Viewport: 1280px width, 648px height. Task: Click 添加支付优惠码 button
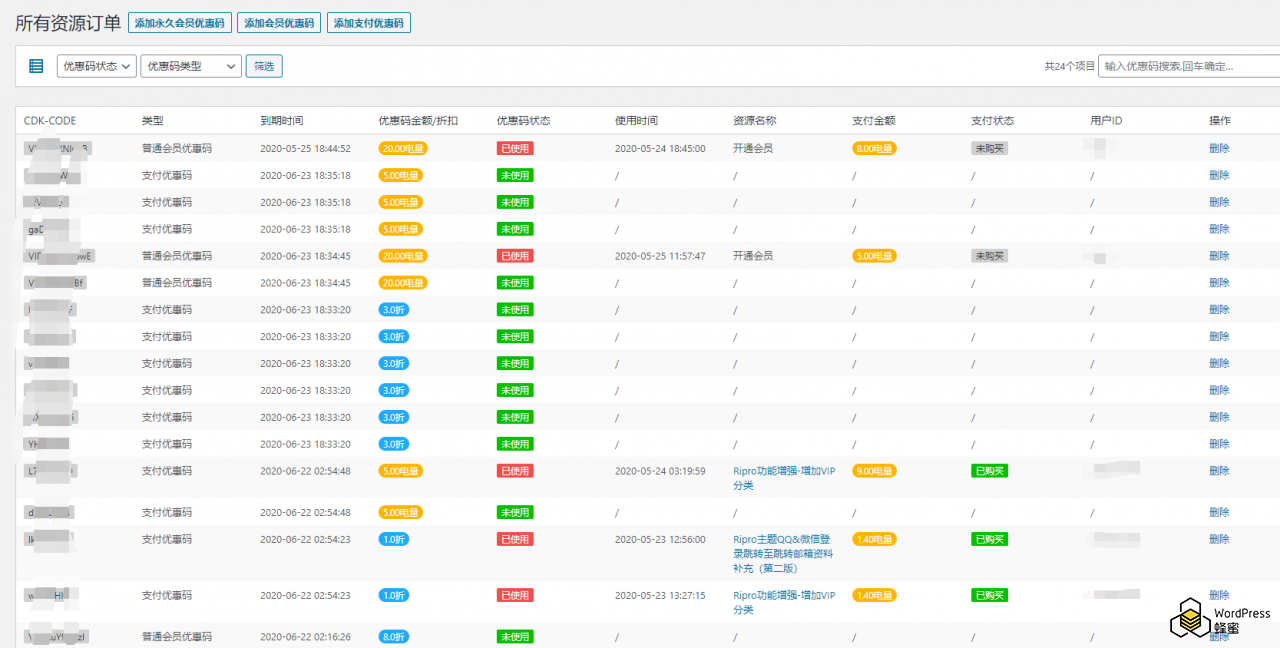coord(368,23)
